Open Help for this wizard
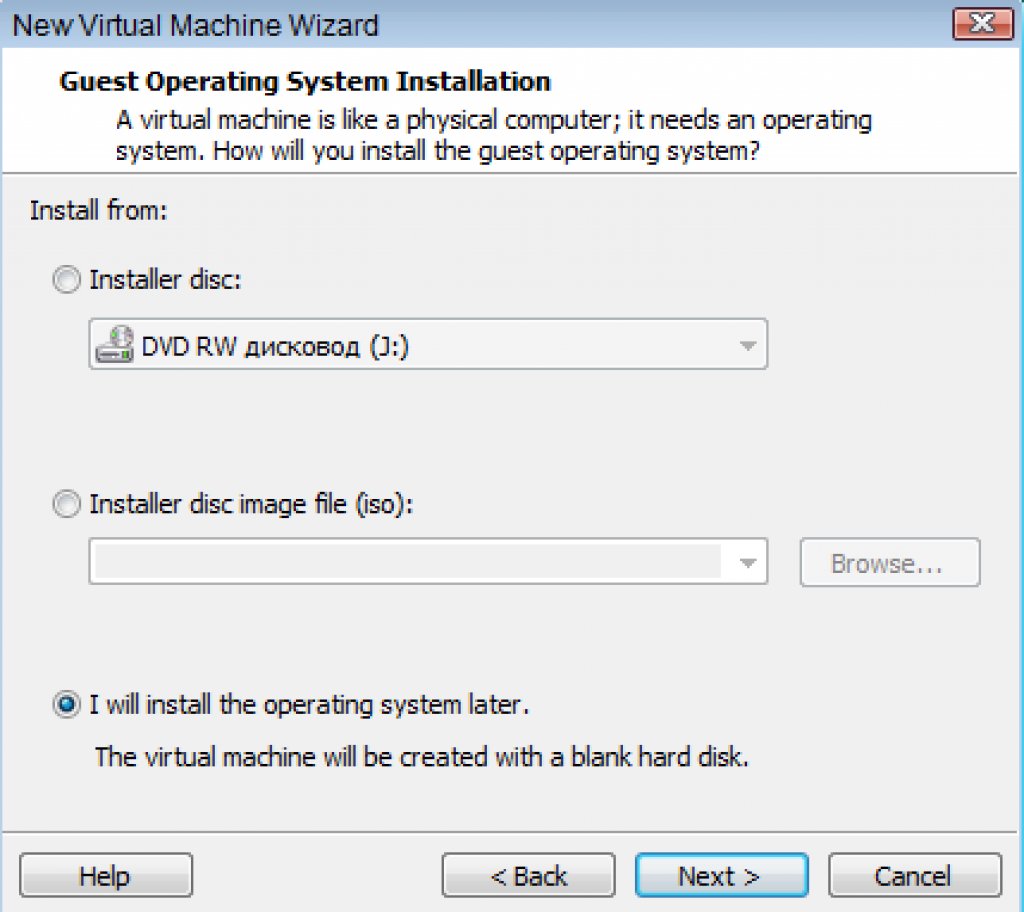Viewport: 1024px width, 912px height. click(106, 876)
